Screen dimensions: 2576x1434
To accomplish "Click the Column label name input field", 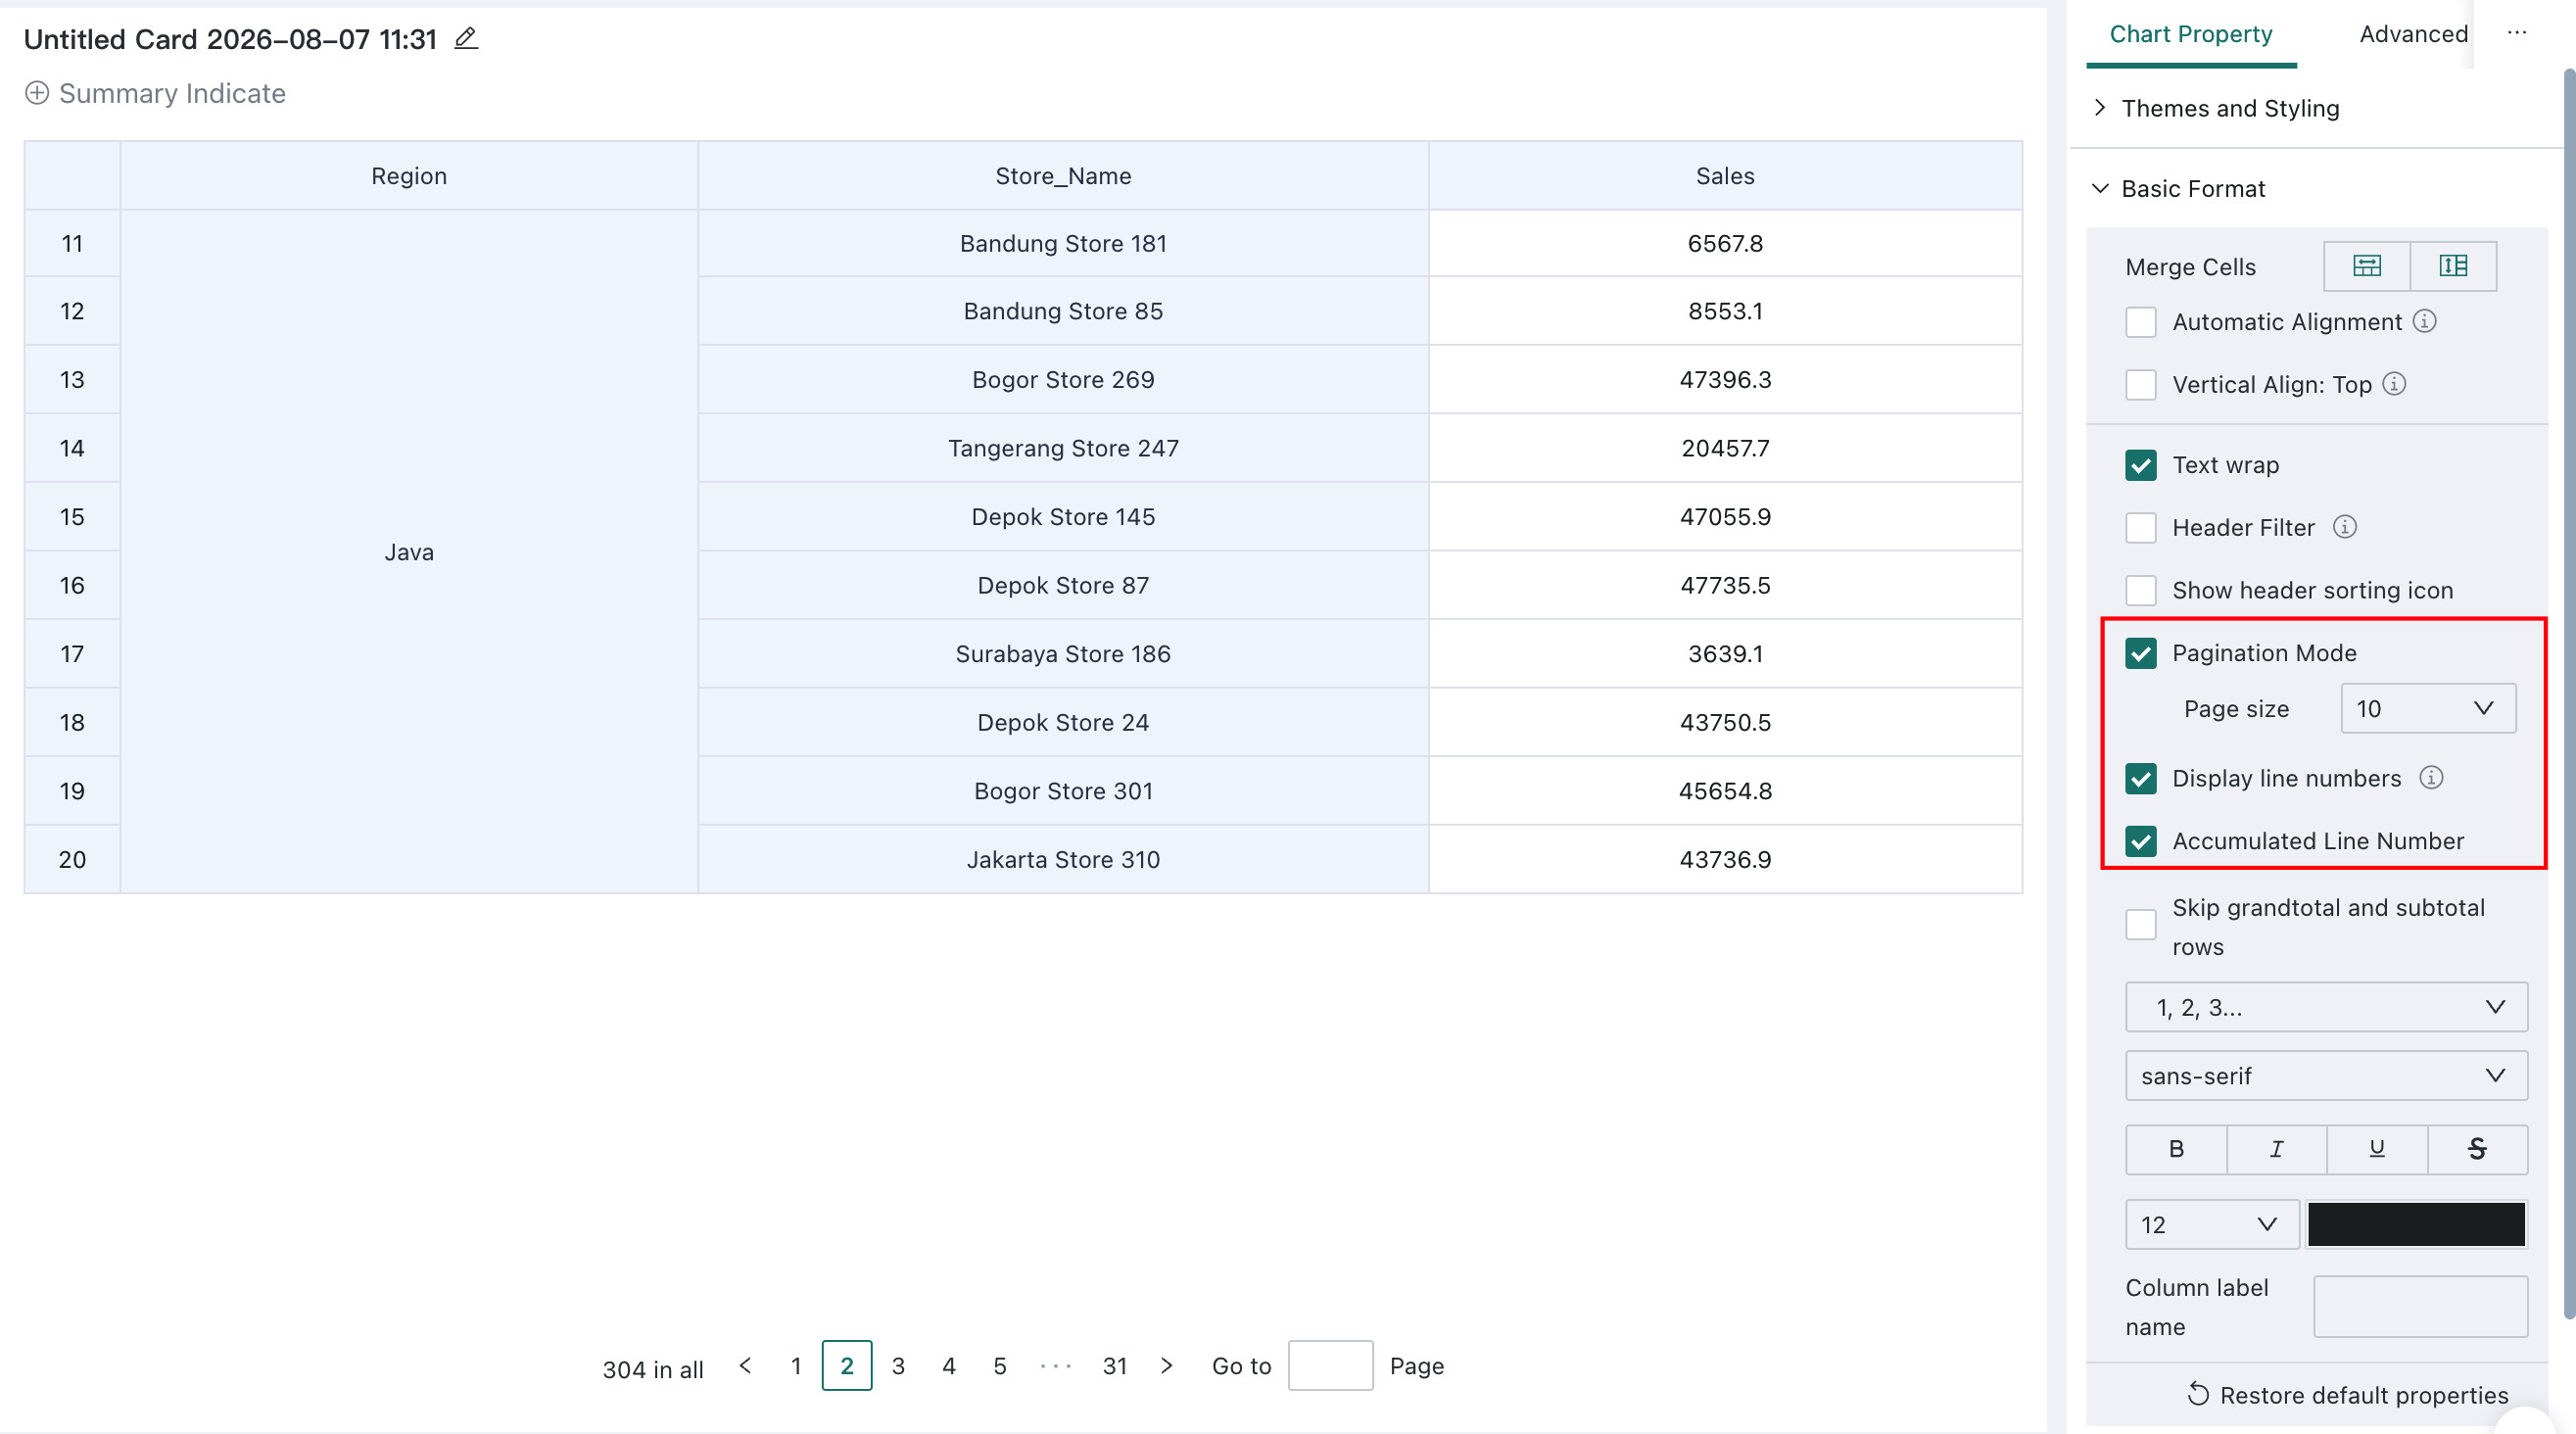I will click(2420, 1307).
